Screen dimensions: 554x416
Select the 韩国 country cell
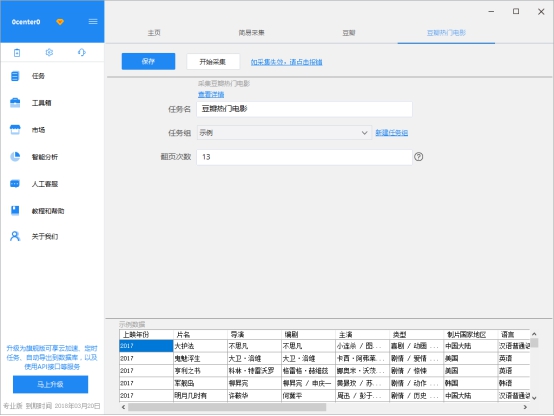(471, 383)
